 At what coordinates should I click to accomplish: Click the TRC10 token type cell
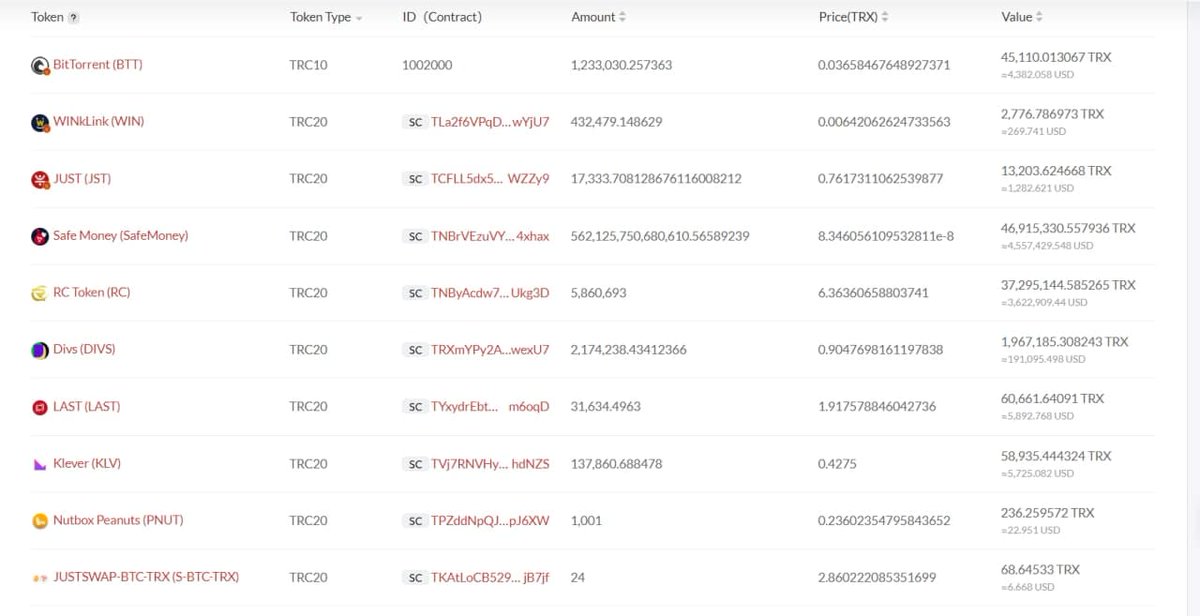point(308,65)
